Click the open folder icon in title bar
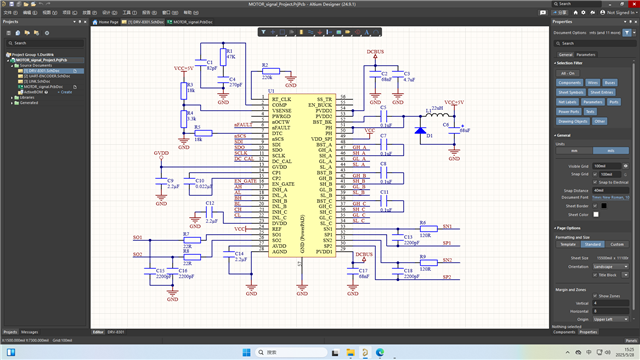Viewport: 640px width, 360px height. 26,4
